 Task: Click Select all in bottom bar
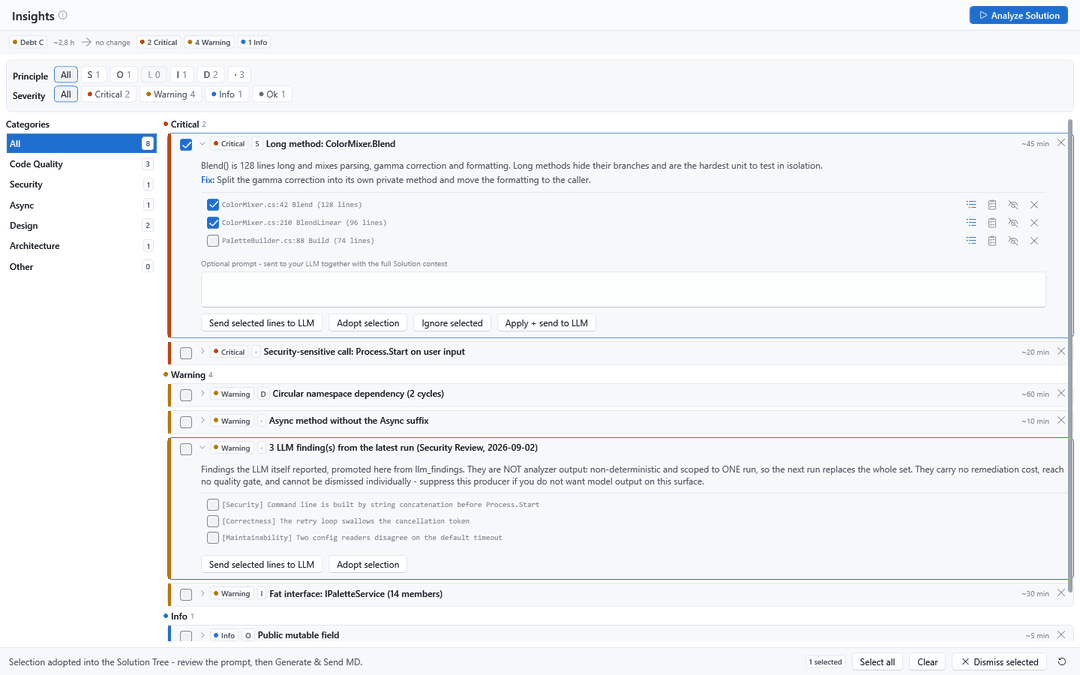878,662
